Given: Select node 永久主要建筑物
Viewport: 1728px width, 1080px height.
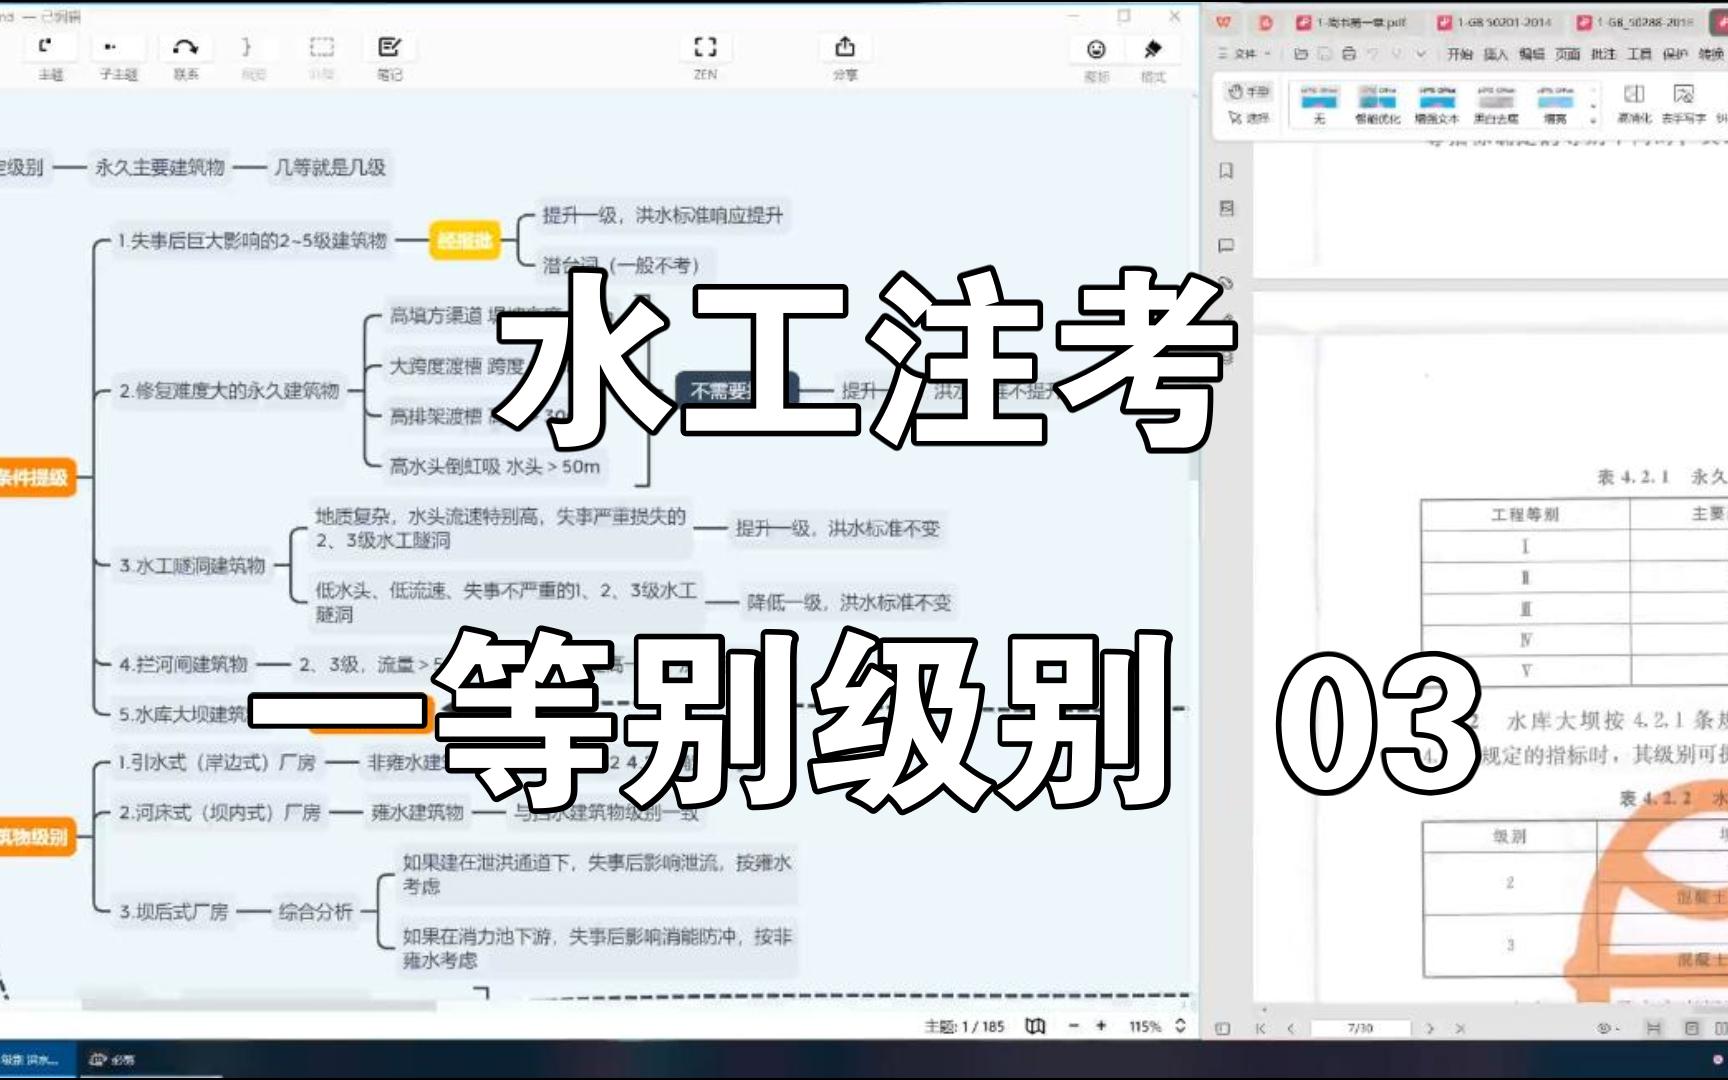Looking at the screenshot, I should 160,168.
